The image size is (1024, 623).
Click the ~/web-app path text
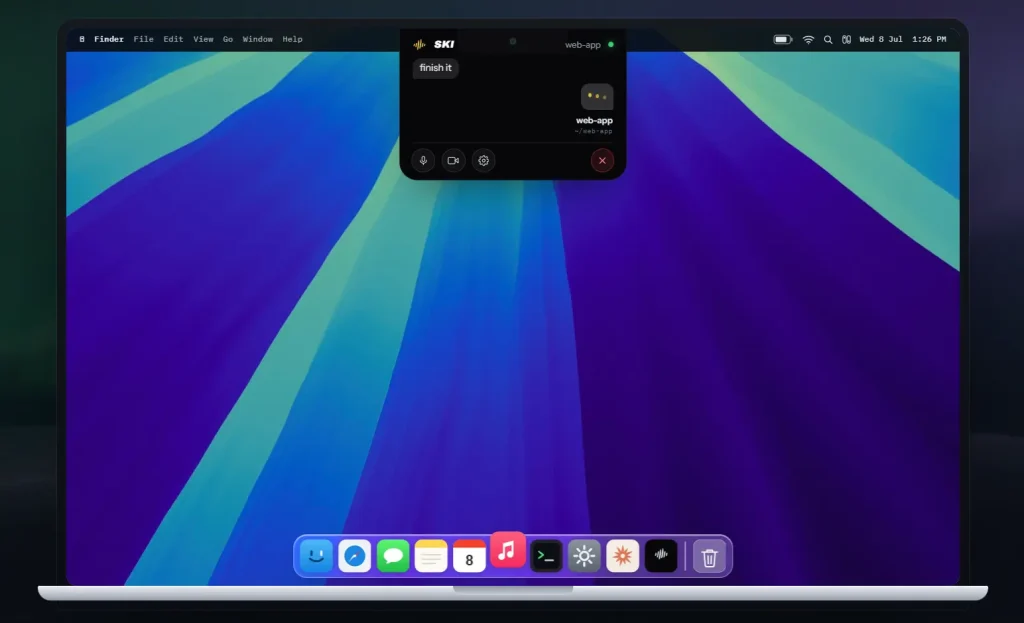point(594,131)
